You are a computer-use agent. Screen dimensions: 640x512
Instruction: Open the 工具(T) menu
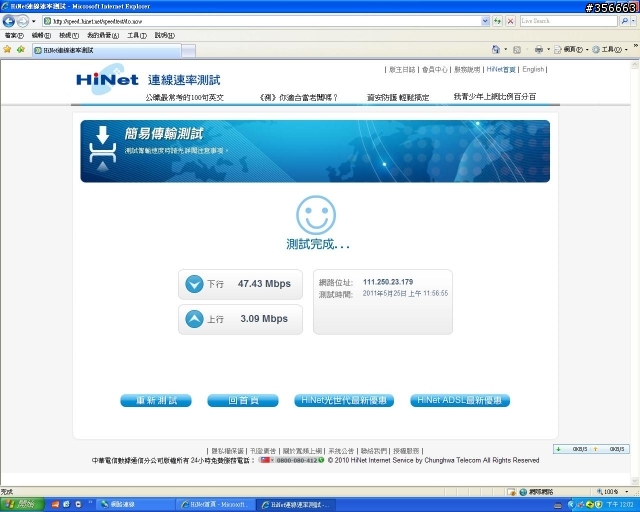[137, 36]
